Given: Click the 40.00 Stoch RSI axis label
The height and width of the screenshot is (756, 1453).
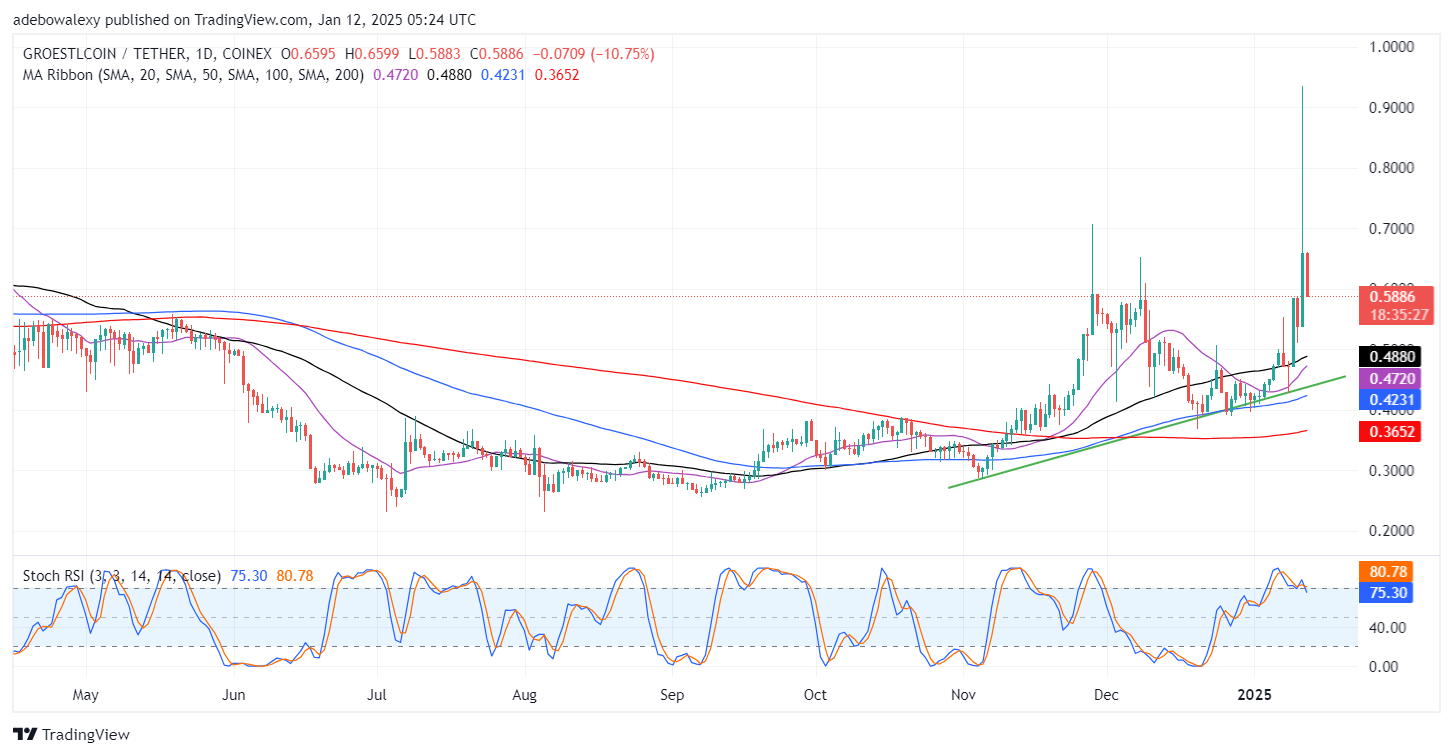Looking at the screenshot, I should point(1389,627).
